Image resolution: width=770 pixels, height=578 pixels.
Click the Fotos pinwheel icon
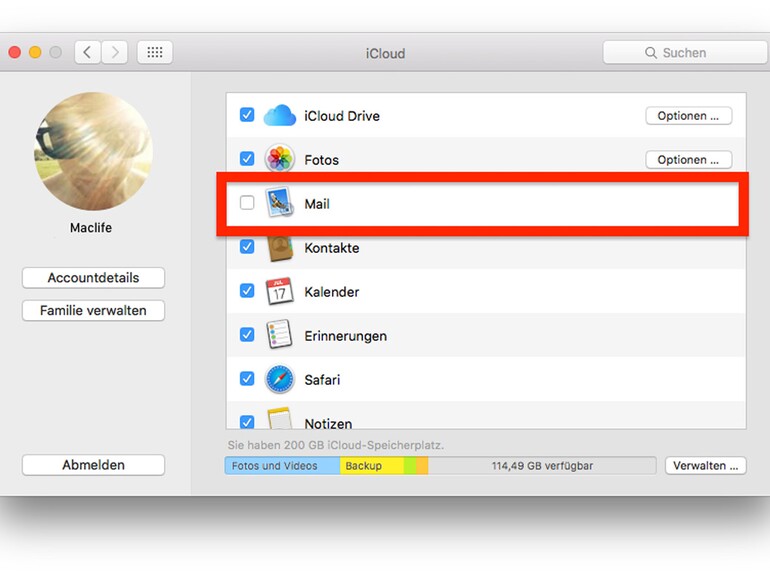click(279, 159)
